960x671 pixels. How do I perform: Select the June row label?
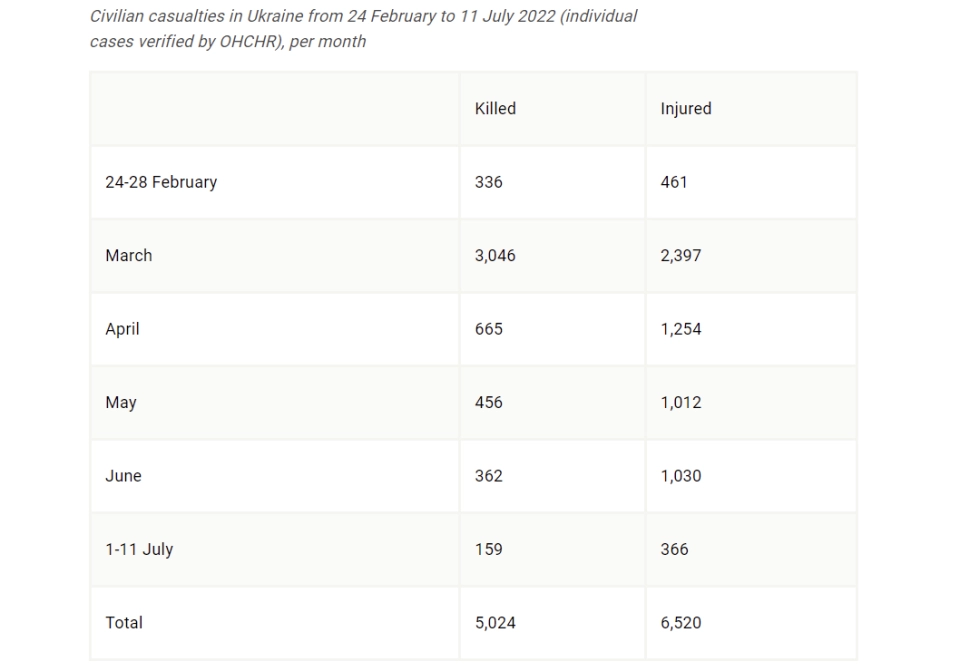click(123, 476)
